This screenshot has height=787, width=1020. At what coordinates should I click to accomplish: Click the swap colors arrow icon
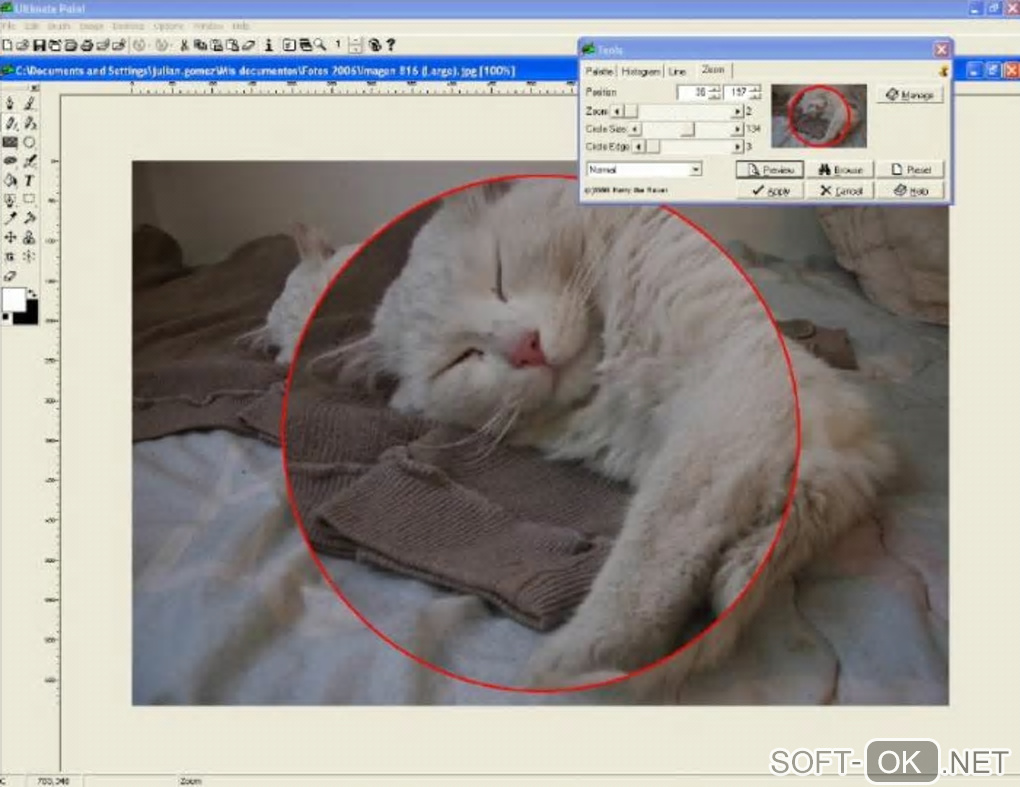tap(33, 293)
